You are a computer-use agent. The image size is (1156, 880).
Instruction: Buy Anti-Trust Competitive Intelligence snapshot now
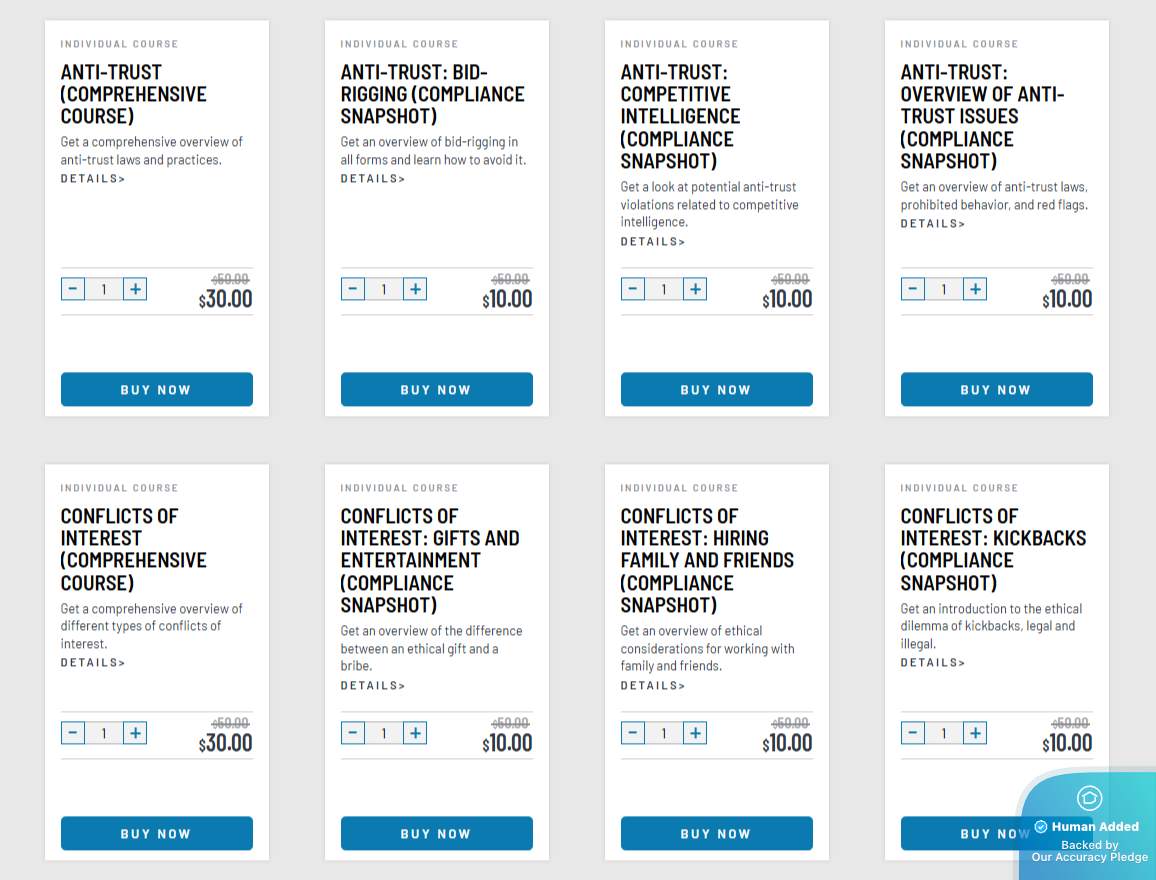coord(716,390)
